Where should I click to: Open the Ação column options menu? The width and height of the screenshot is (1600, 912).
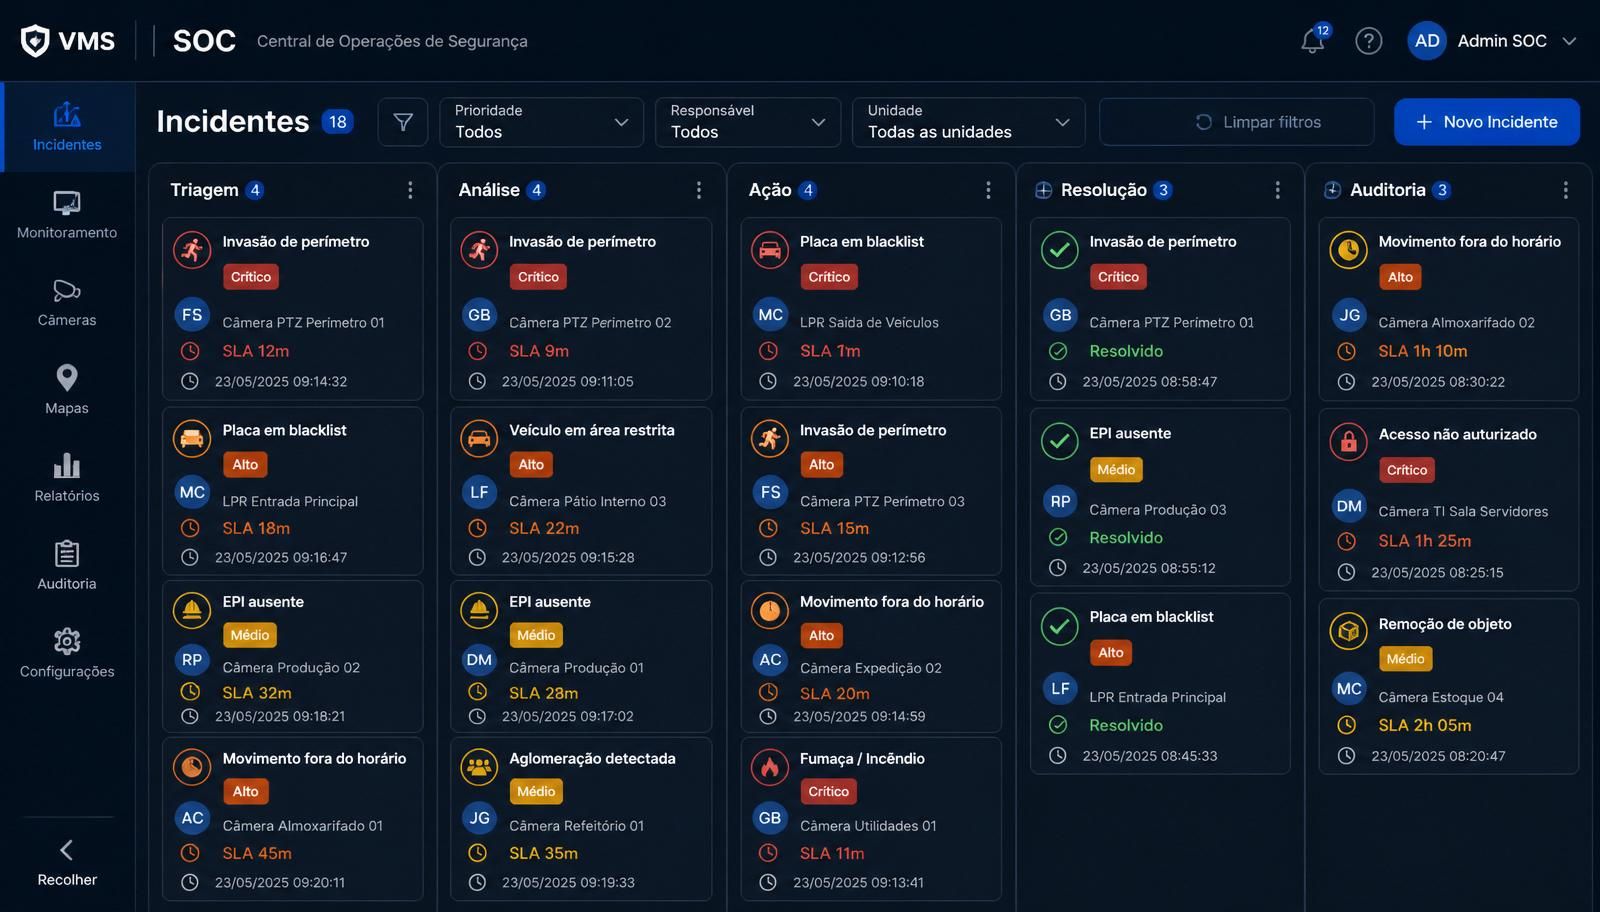pyautogui.click(x=988, y=190)
